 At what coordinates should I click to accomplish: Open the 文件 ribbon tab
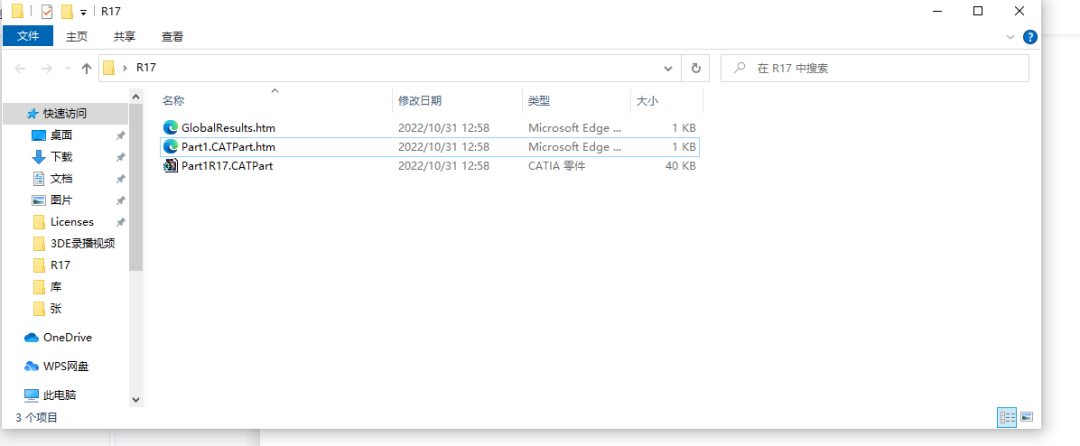28,36
